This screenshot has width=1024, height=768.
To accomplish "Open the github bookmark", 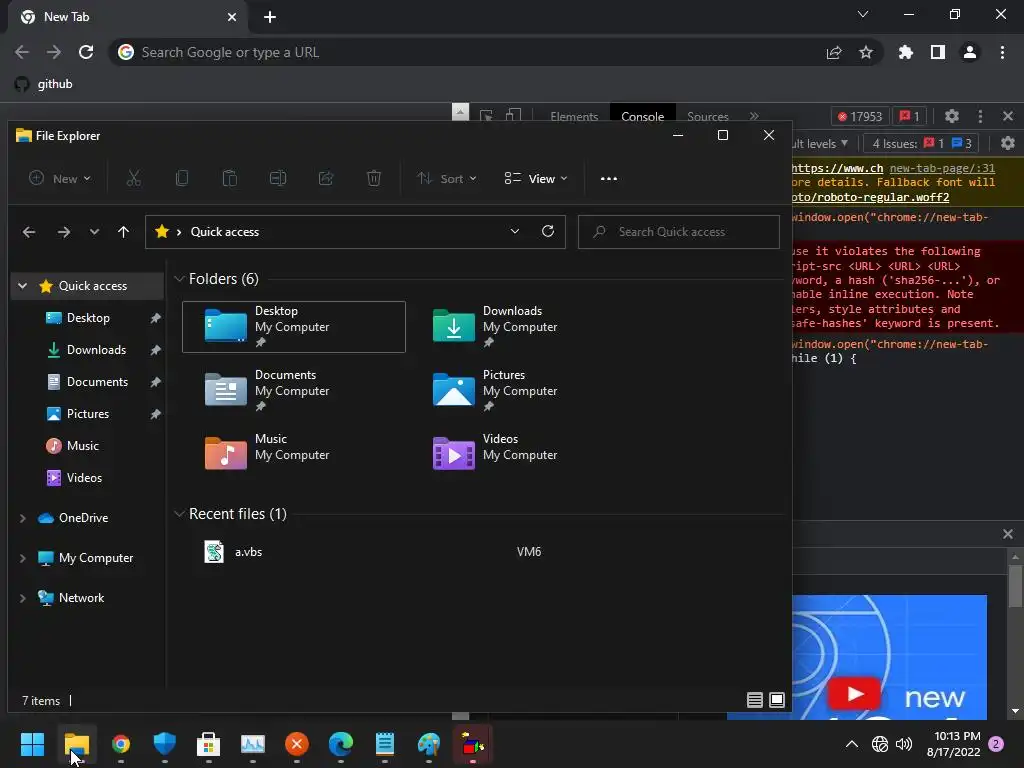I will click(44, 84).
